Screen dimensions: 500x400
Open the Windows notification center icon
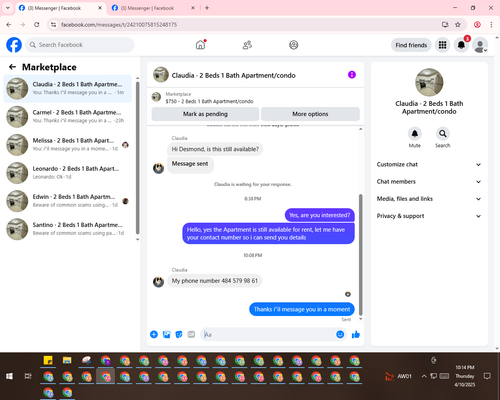point(487,376)
